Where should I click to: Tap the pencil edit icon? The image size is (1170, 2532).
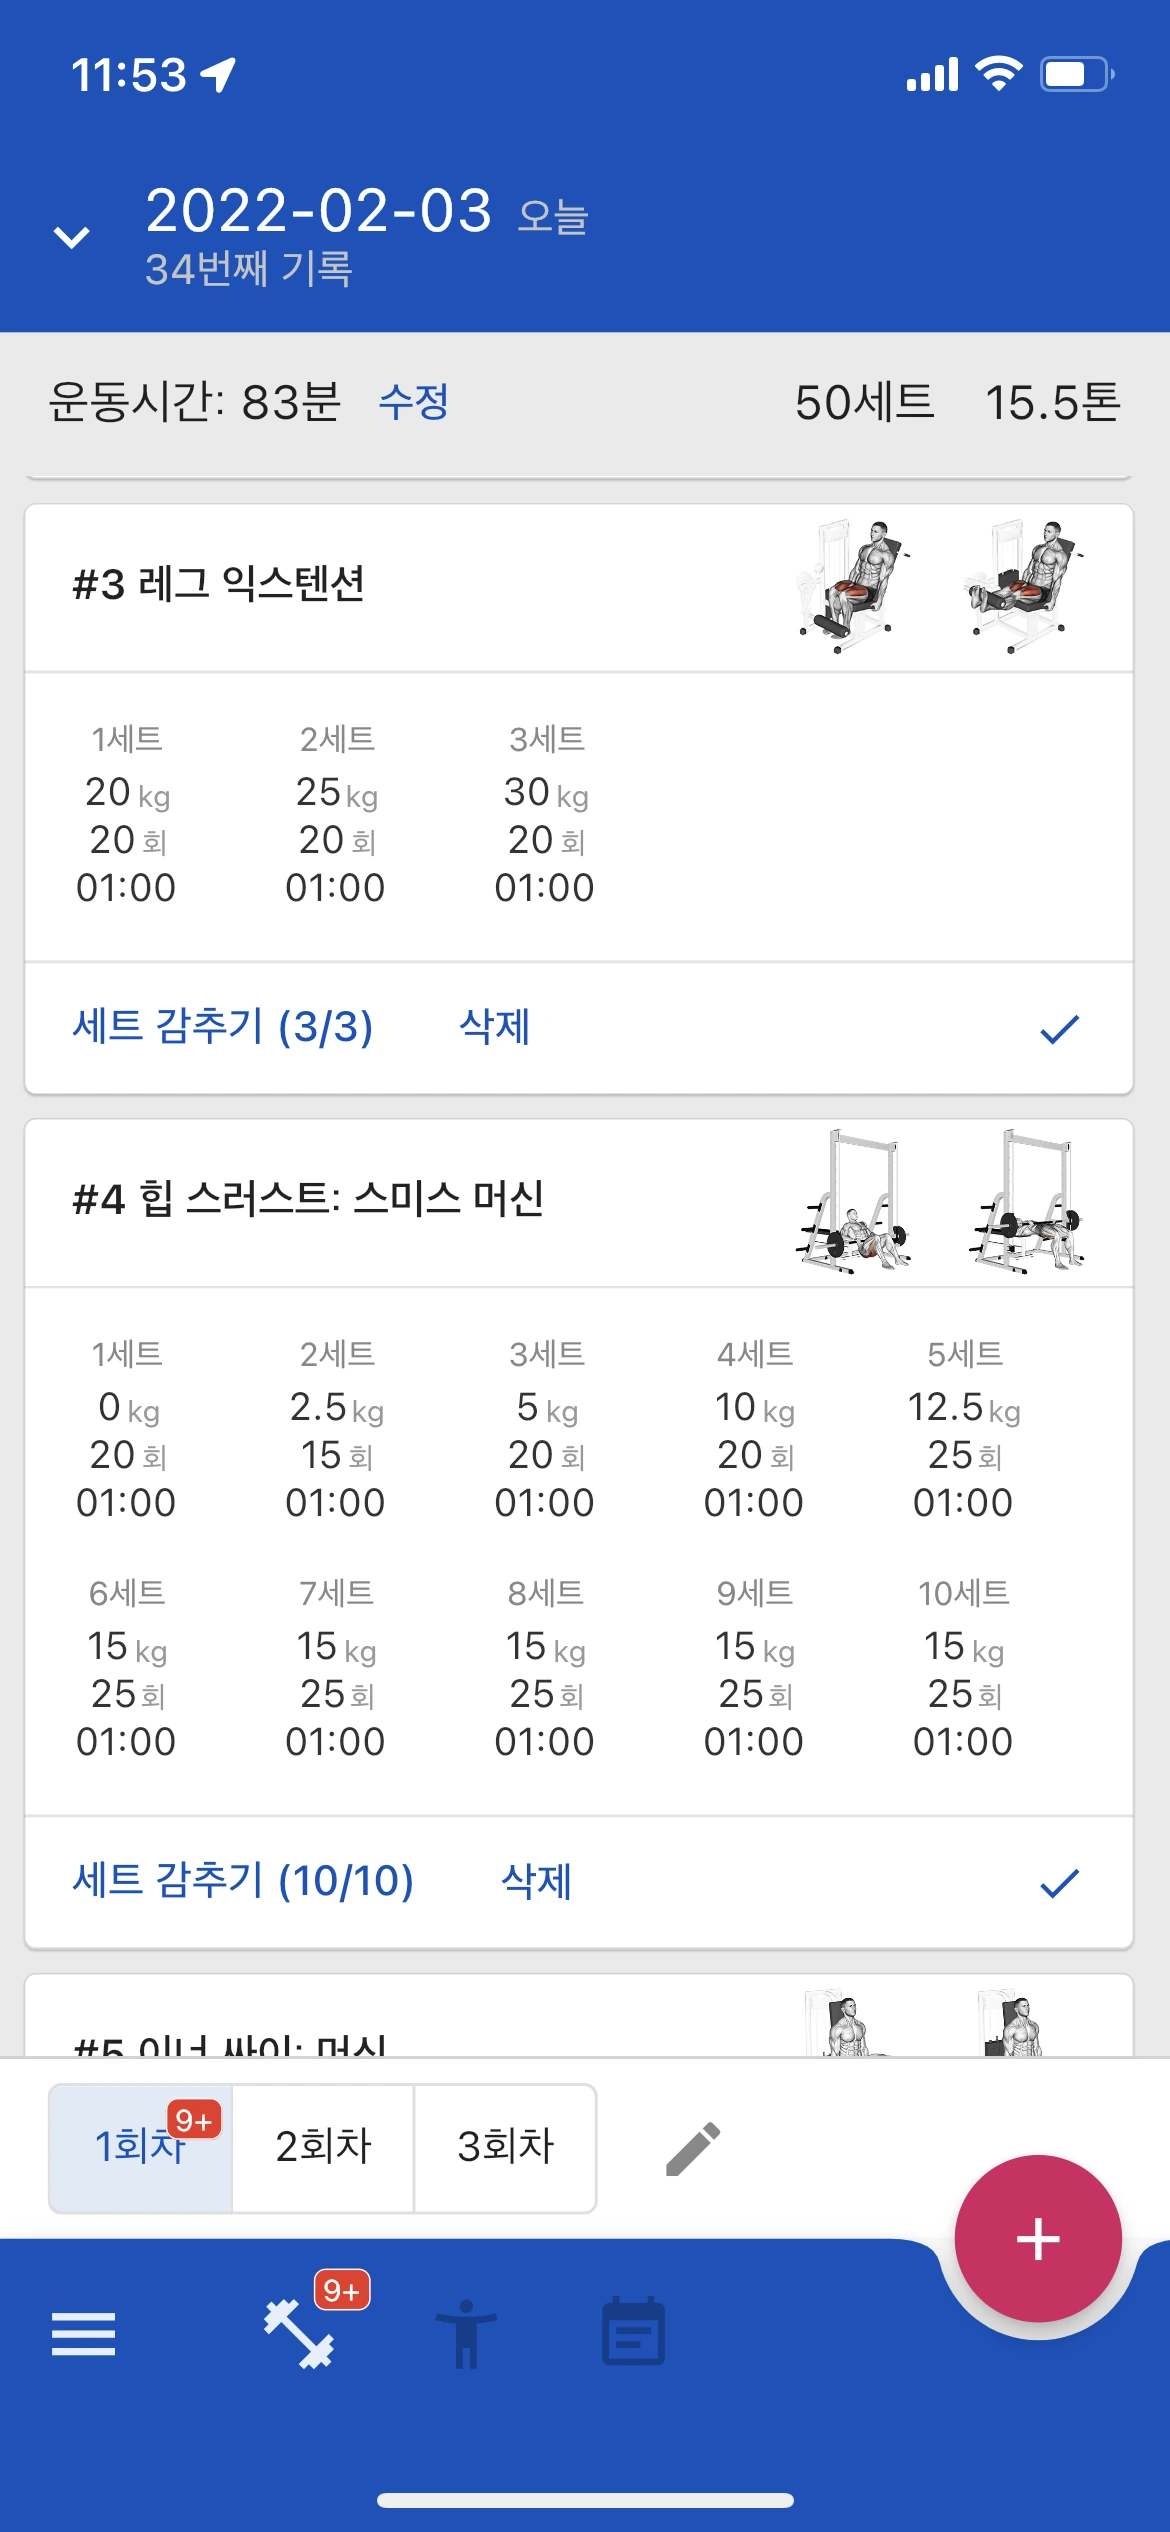693,2149
